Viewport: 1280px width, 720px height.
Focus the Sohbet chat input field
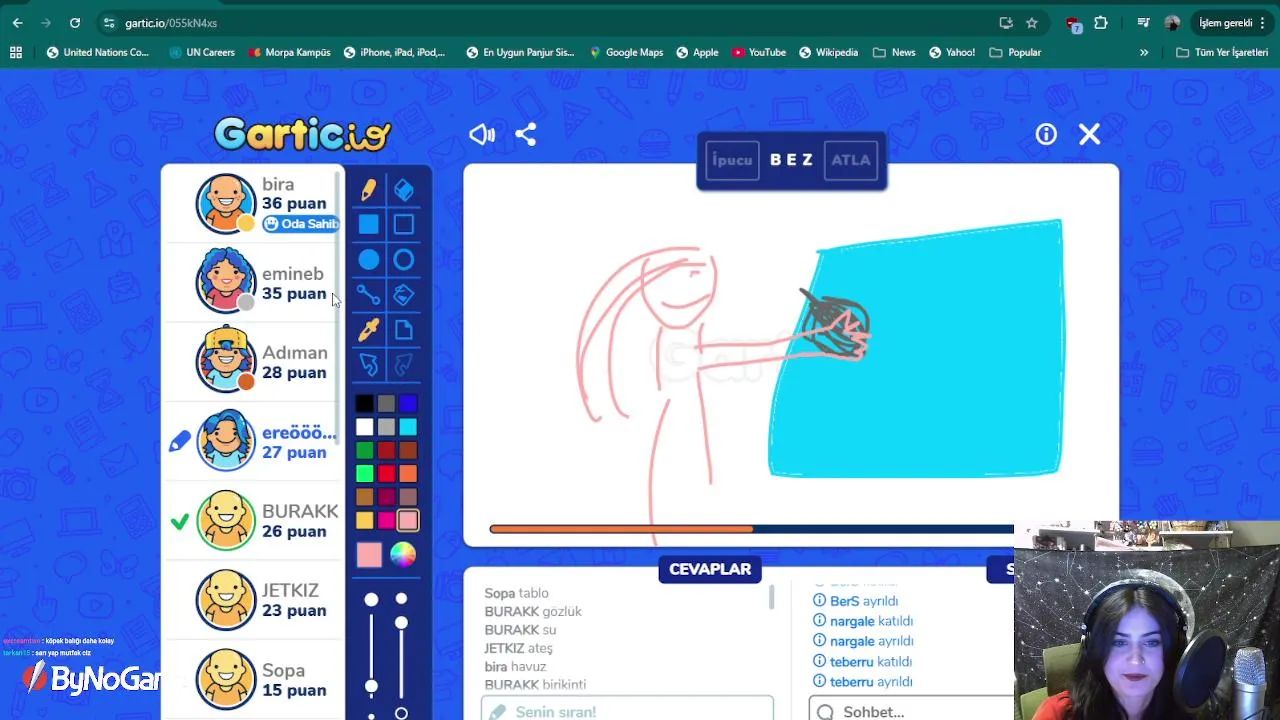(x=911, y=710)
